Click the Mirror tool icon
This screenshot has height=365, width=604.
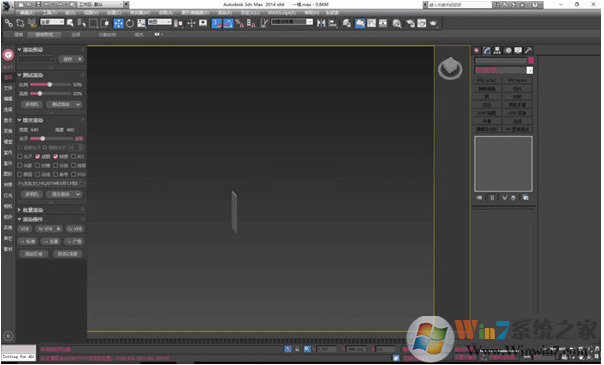pyautogui.click(x=321, y=23)
